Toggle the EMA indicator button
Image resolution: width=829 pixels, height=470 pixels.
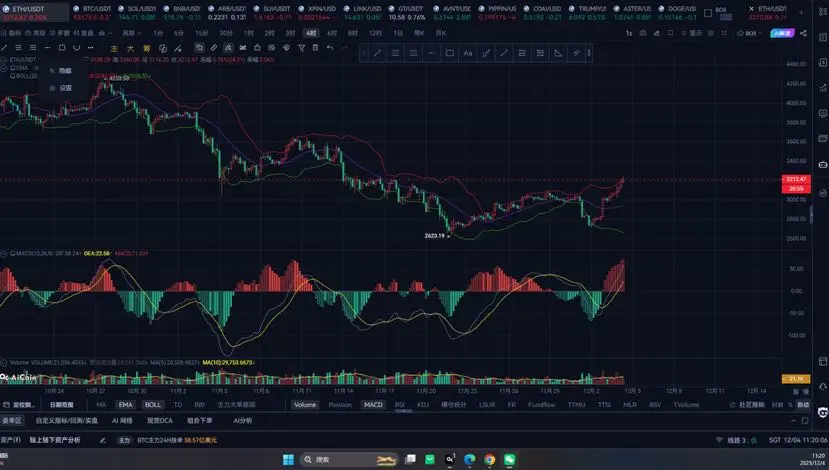tap(125, 405)
